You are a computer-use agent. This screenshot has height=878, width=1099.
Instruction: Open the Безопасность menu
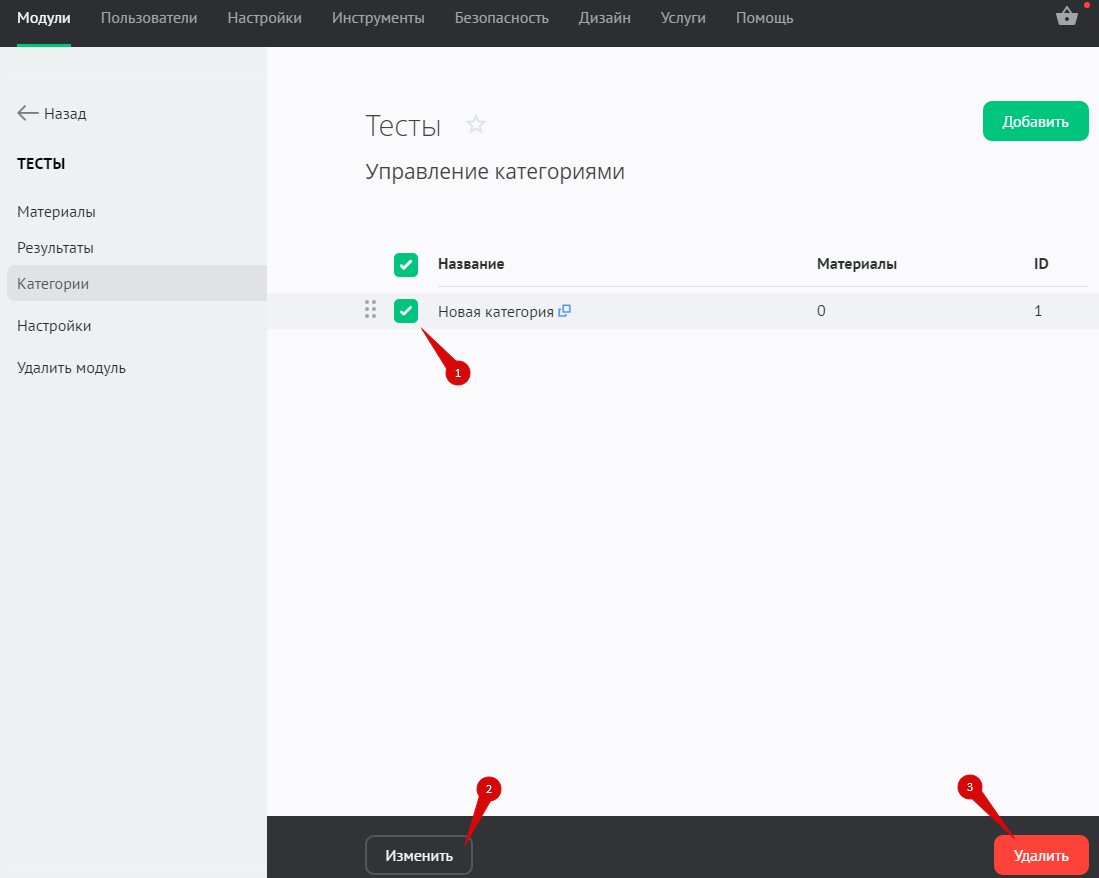click(x=501, y=18)
